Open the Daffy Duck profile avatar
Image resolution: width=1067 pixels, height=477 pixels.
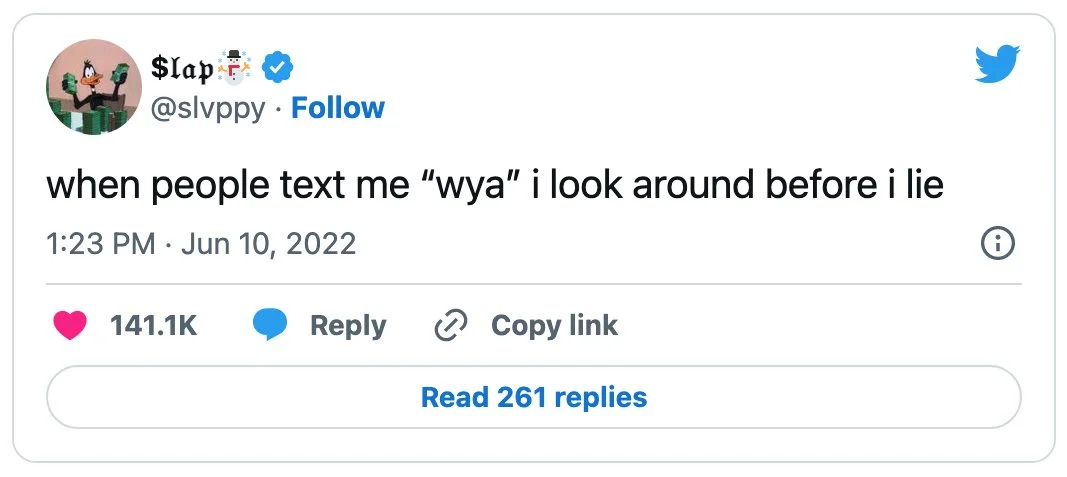(x=92, y=87)
